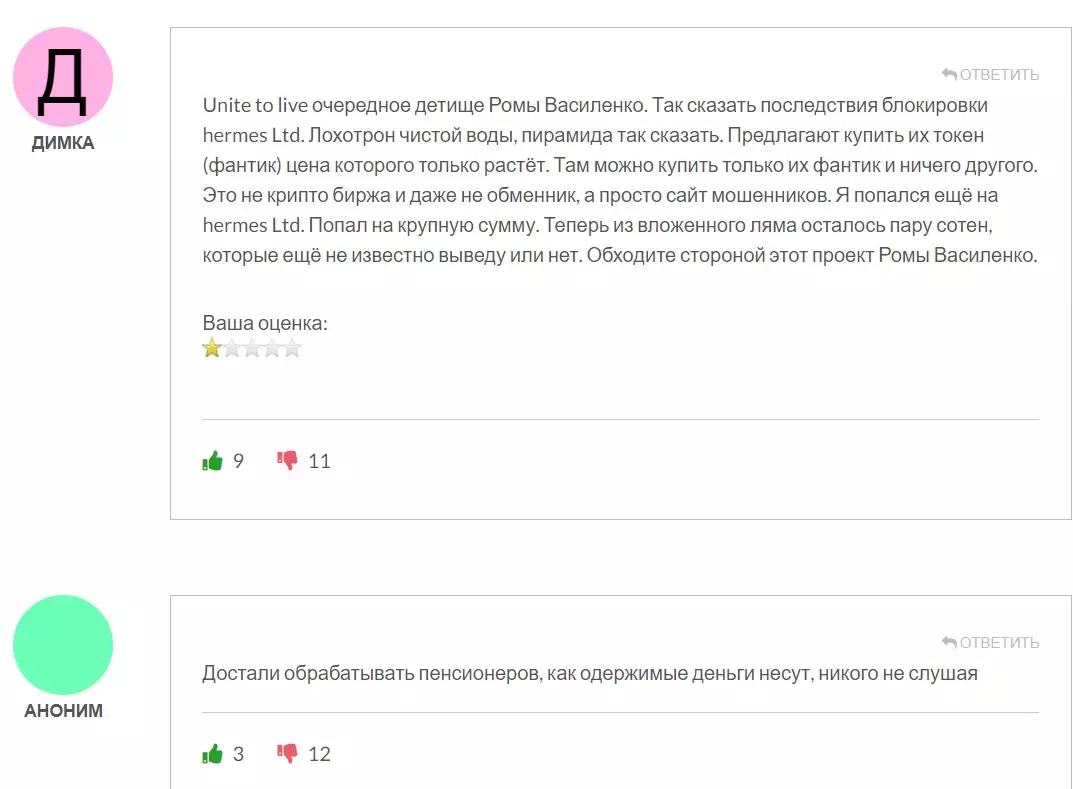Click the second rating star
The width and height of the screenshot is (1073, 789).
click(232, 348)
